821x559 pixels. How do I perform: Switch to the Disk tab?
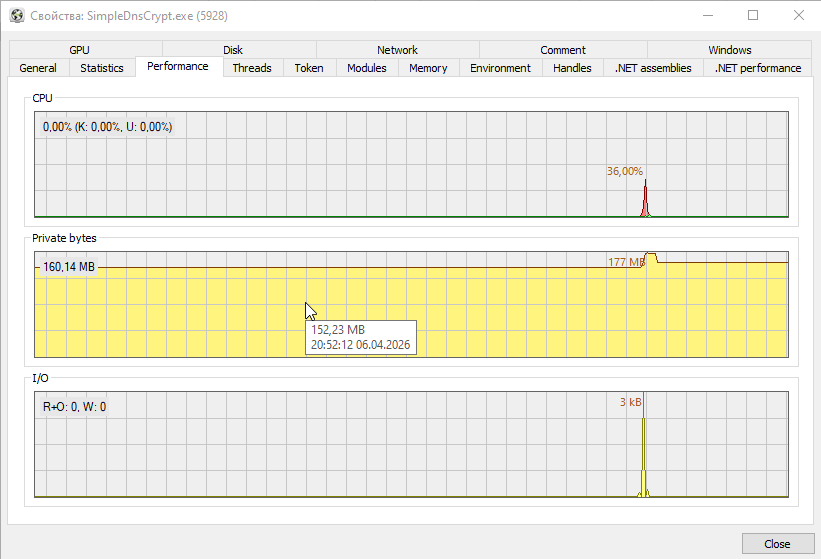pyautogui.click(x=233, y=50)
